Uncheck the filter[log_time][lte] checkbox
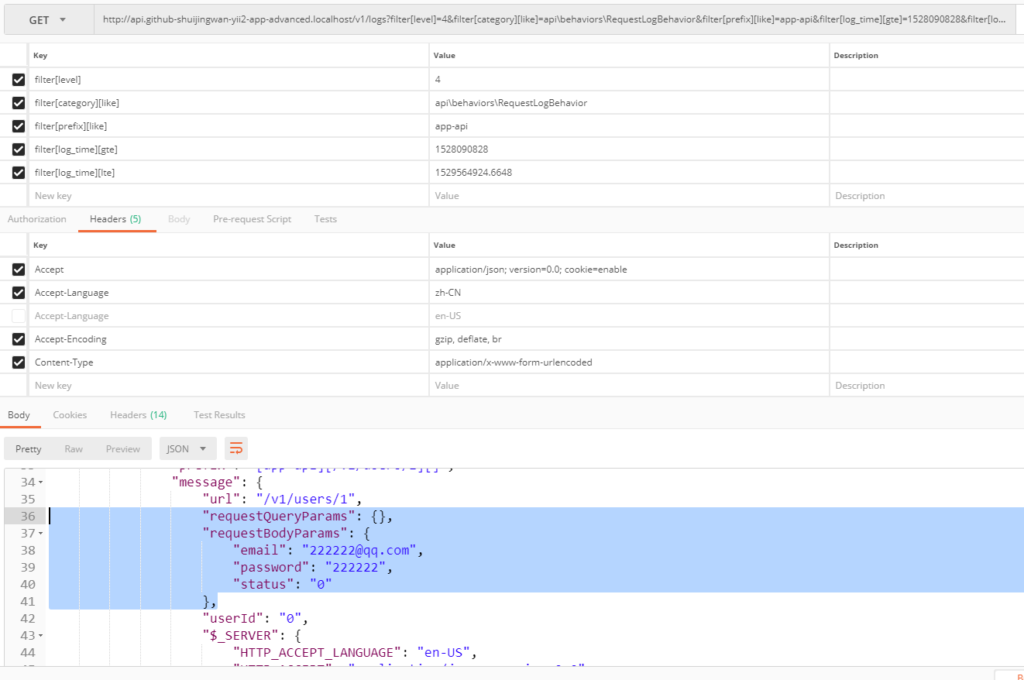This screenshot has height=680, width=1024. coord(18,172)
